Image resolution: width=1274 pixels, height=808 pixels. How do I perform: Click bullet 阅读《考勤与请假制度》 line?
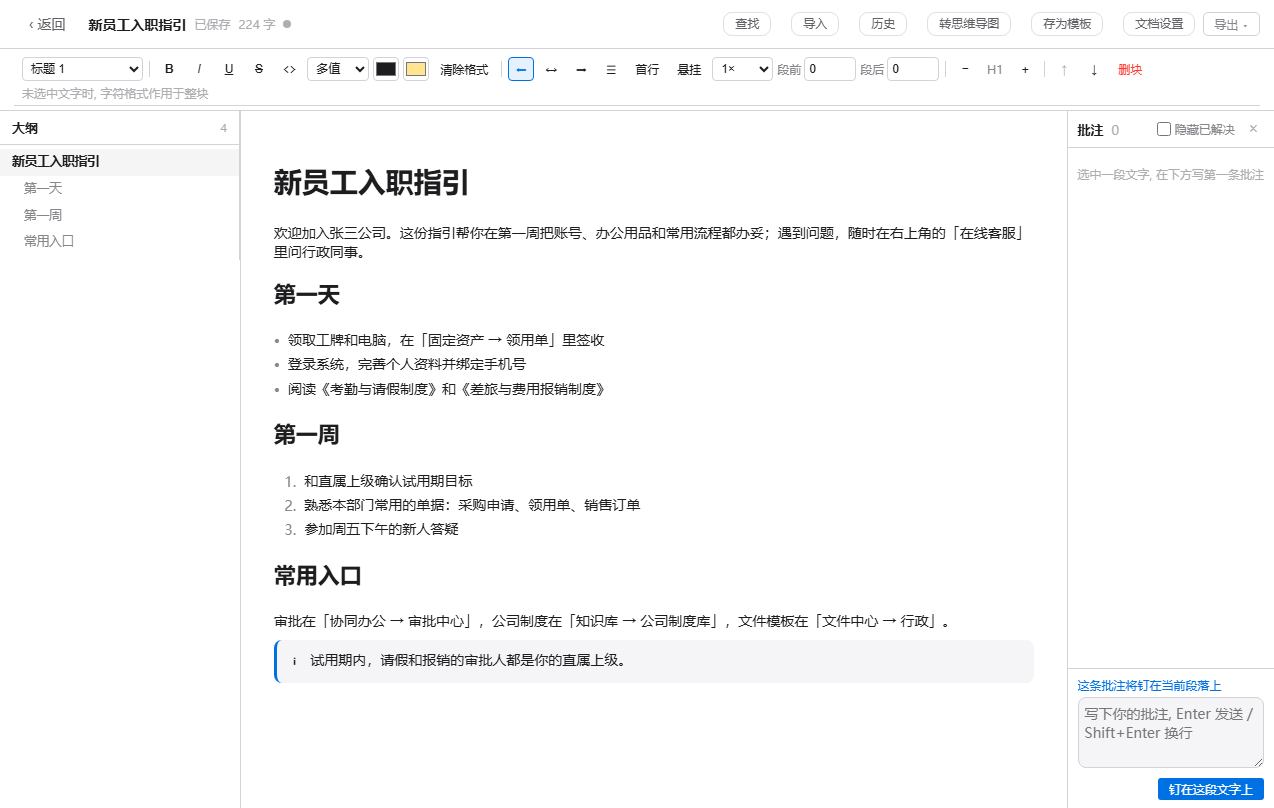[x=446, y=389]
